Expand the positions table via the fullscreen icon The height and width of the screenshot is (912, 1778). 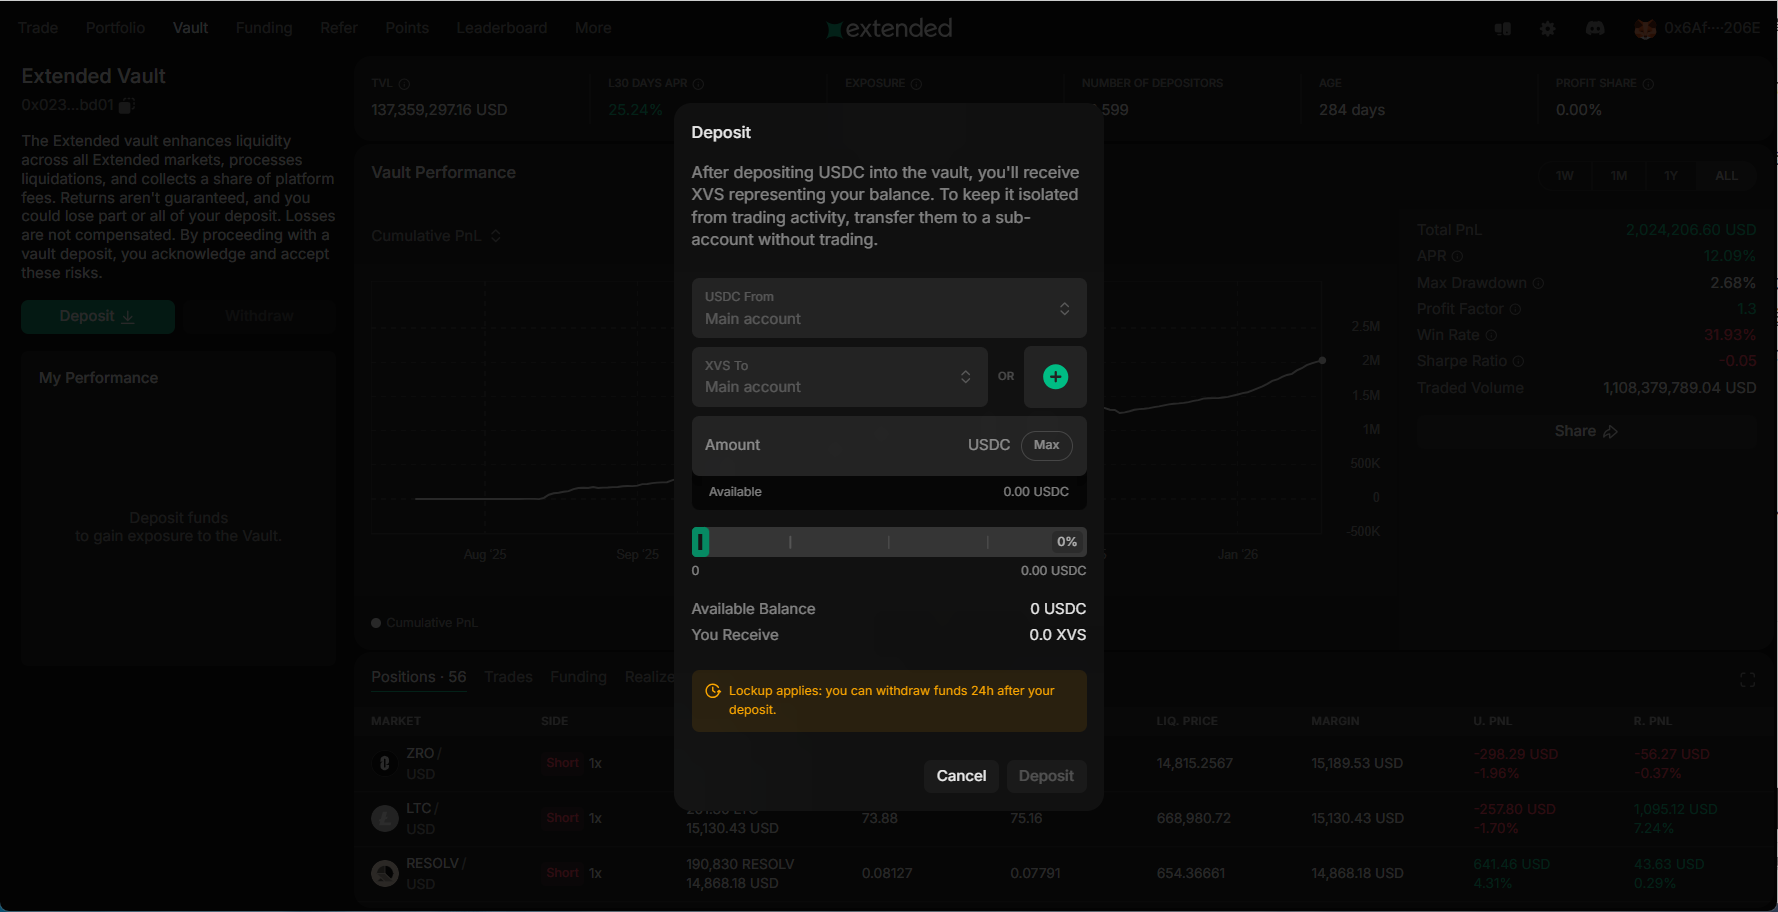(1748, 680)
